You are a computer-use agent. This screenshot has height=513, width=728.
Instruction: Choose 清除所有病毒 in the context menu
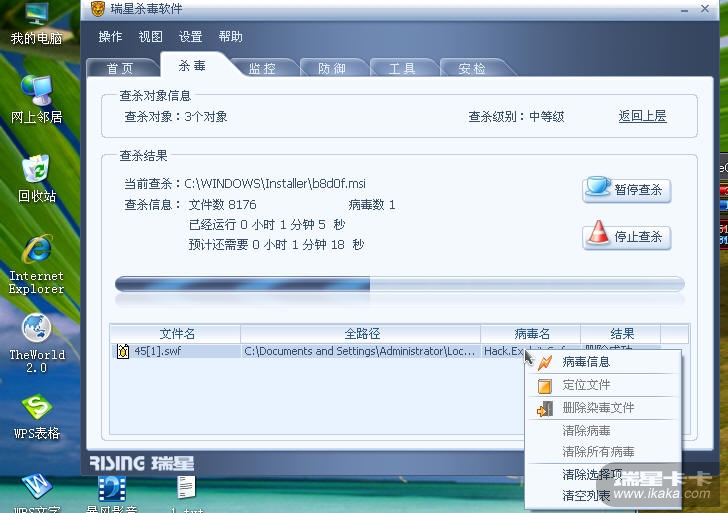coord(604,451)
